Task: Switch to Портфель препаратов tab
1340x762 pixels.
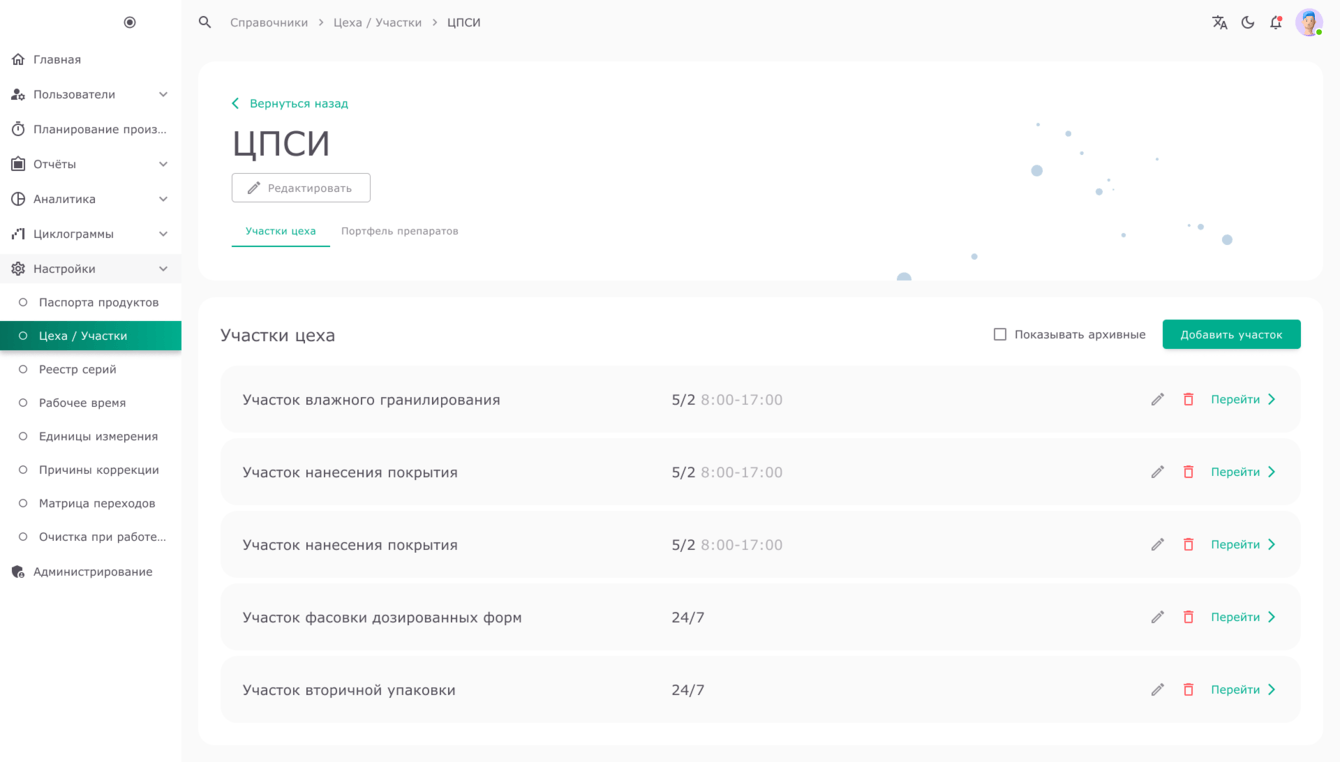Action: [x=399, y=231]
